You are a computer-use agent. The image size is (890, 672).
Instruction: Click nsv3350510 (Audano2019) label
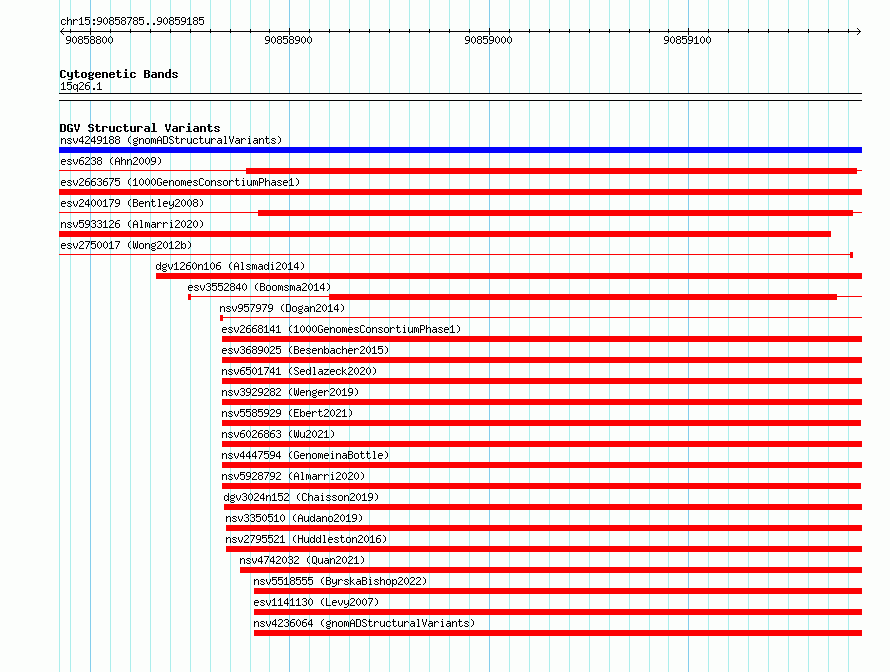click(x=294, y=518)
